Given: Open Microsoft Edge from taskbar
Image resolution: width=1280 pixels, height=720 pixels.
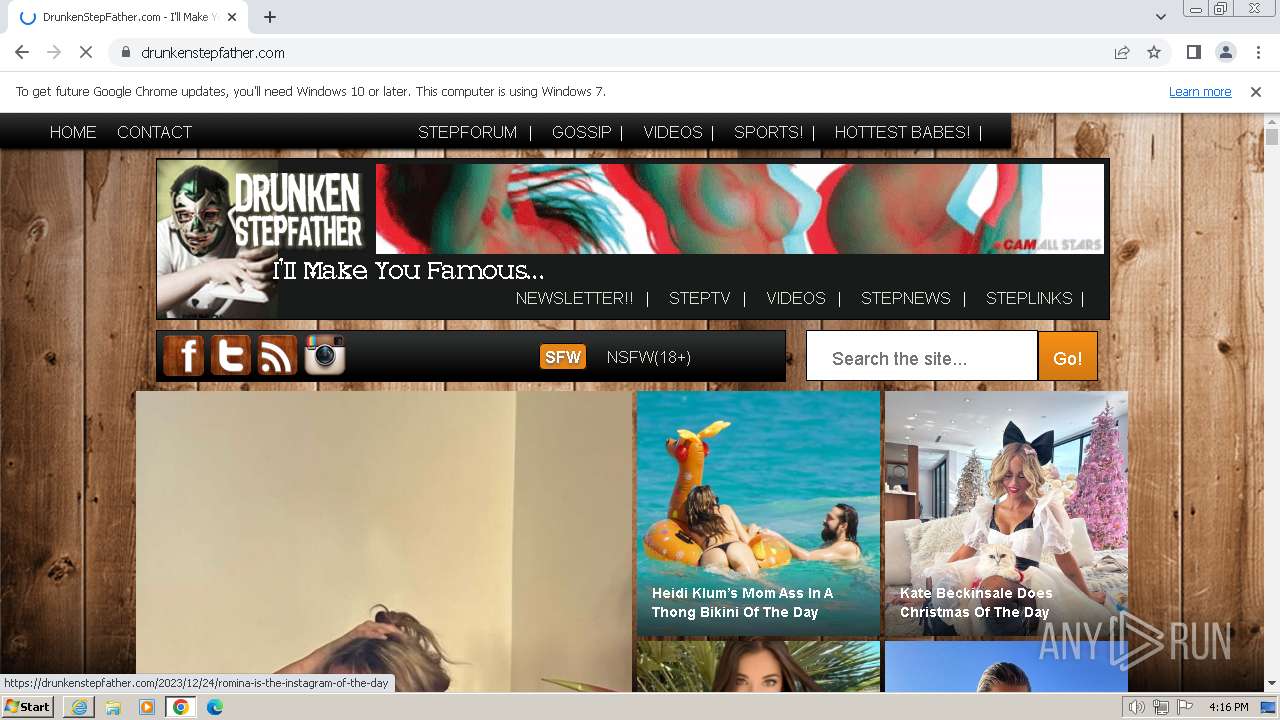Looking at the screenshot, I should coord(215,707).
